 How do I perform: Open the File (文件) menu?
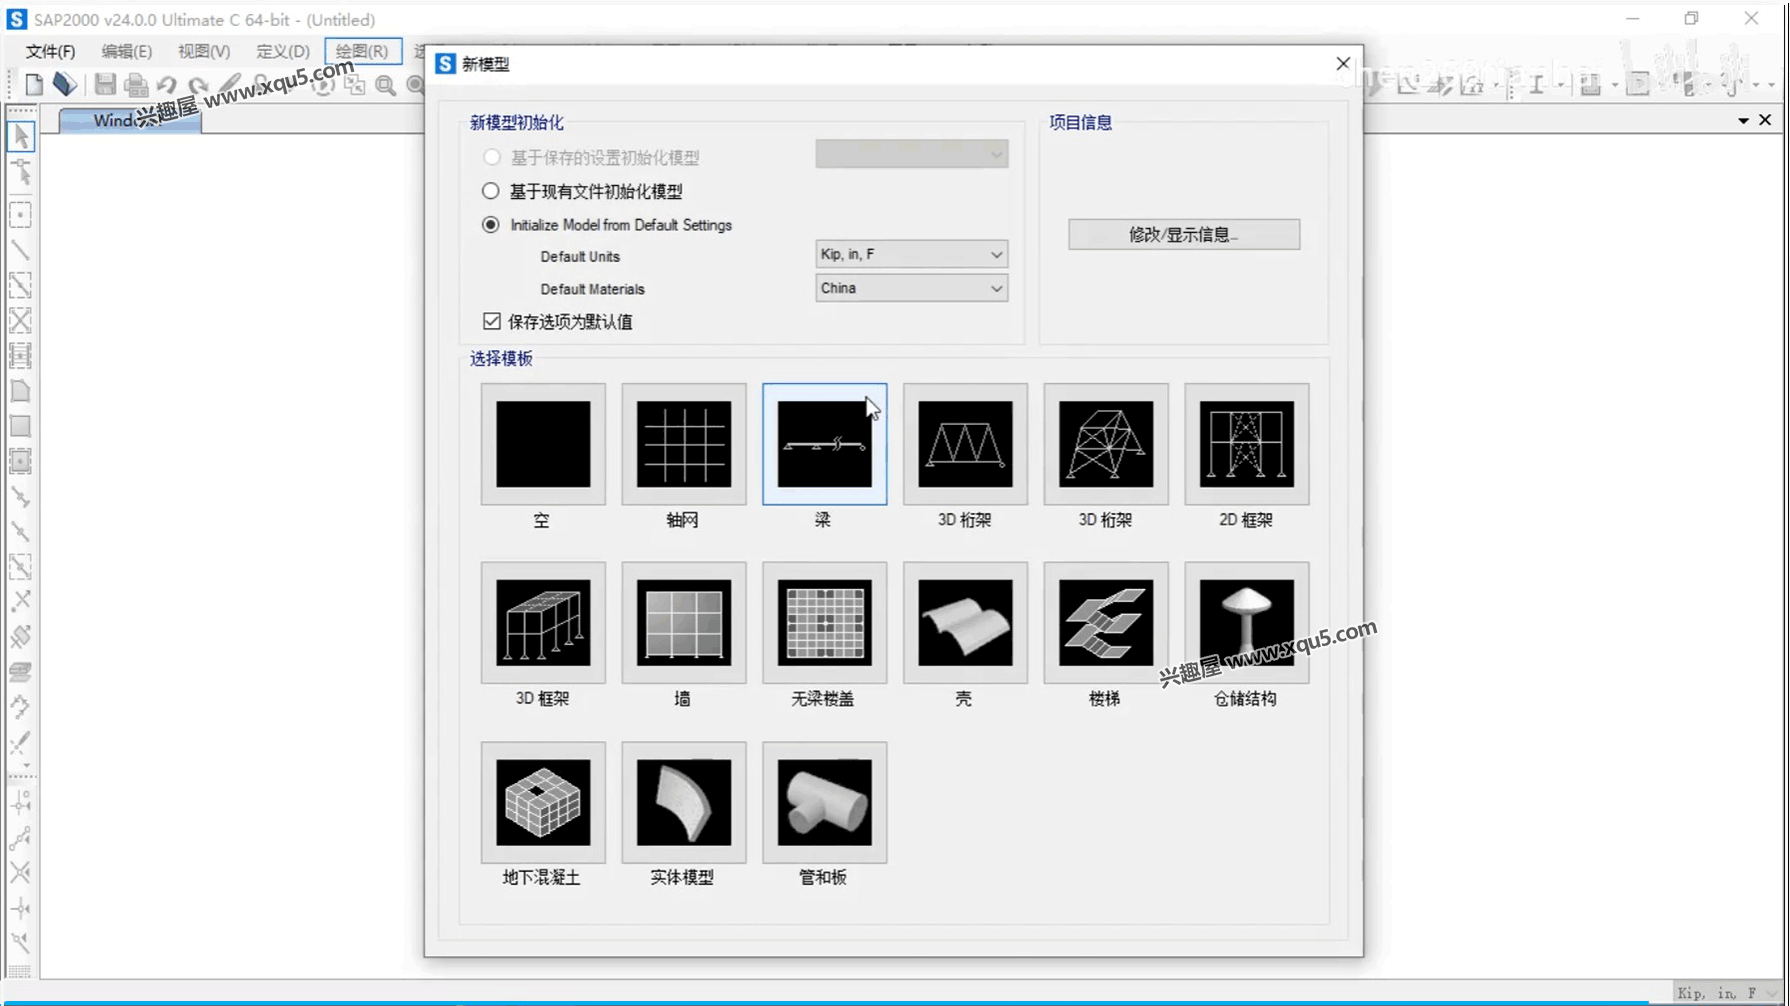click(x=50, y=51)
